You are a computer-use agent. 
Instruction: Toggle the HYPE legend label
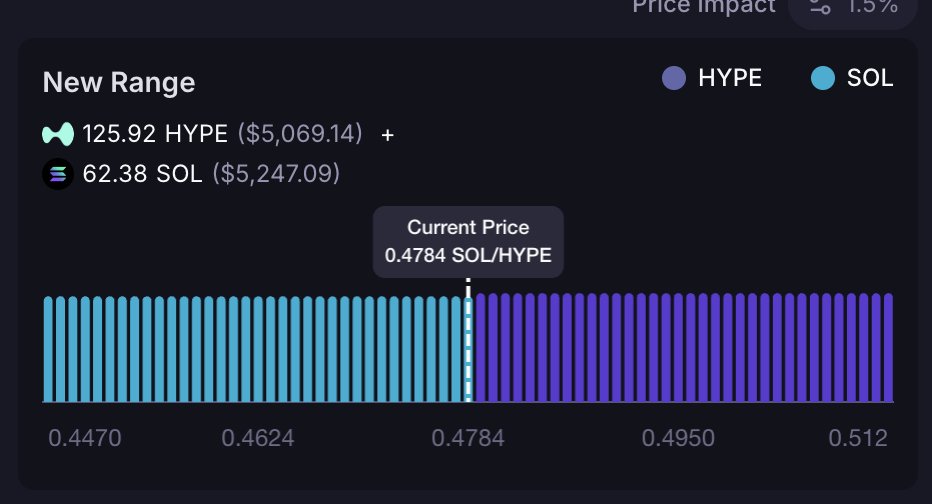[x=729, y=78]
